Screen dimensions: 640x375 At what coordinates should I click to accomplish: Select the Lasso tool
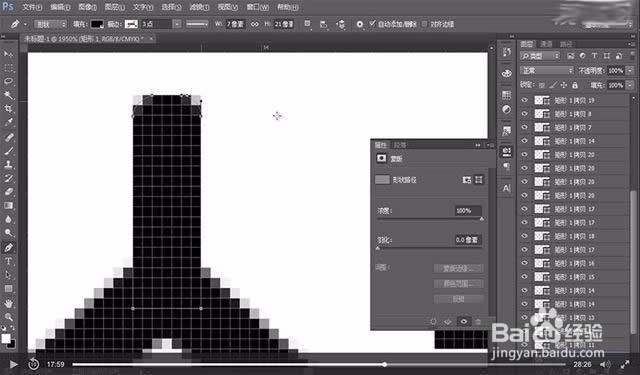click(8, 81)
